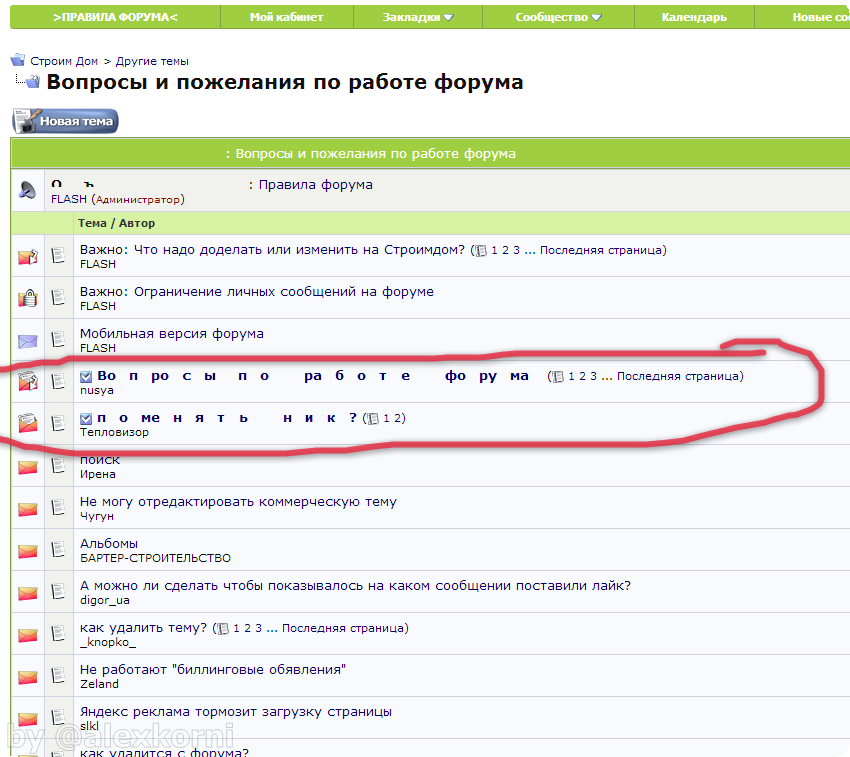This screenshot has width=850, height=757.
Task: Open the ПРАВИЛА ФОРУМА link in navbar
Action: (115, 17)
